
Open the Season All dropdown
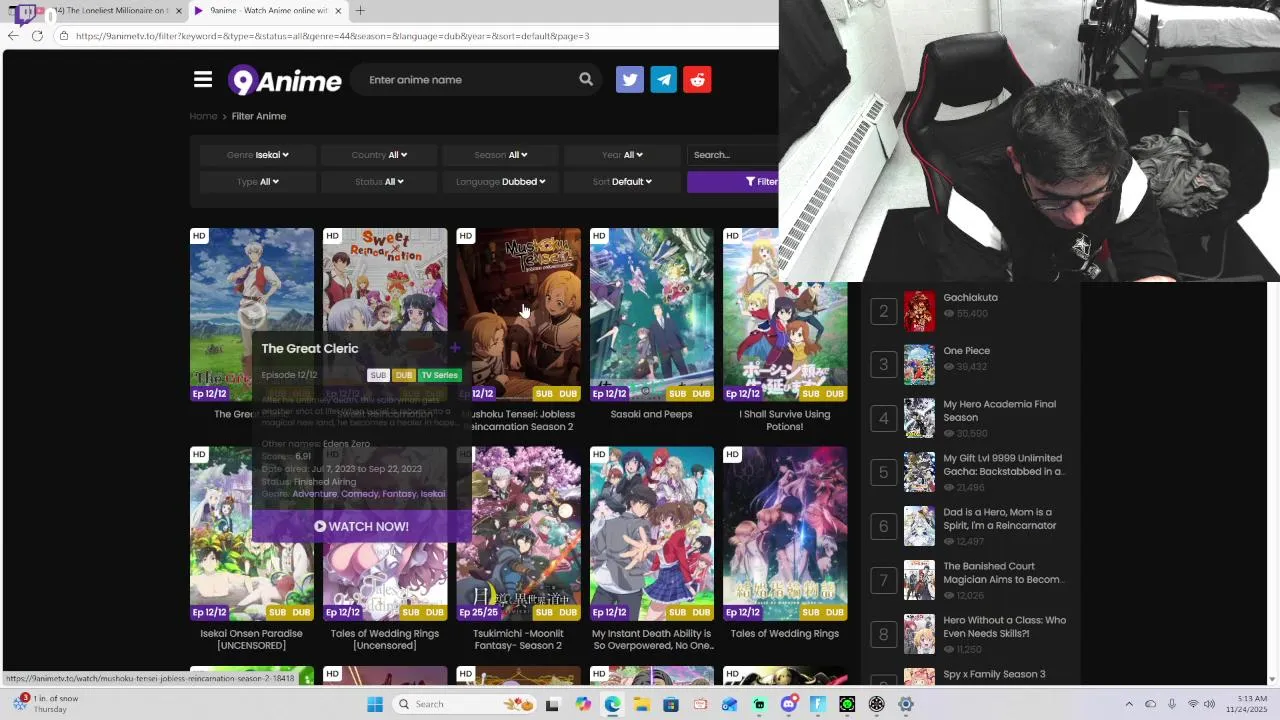click(x=500, y=155)
